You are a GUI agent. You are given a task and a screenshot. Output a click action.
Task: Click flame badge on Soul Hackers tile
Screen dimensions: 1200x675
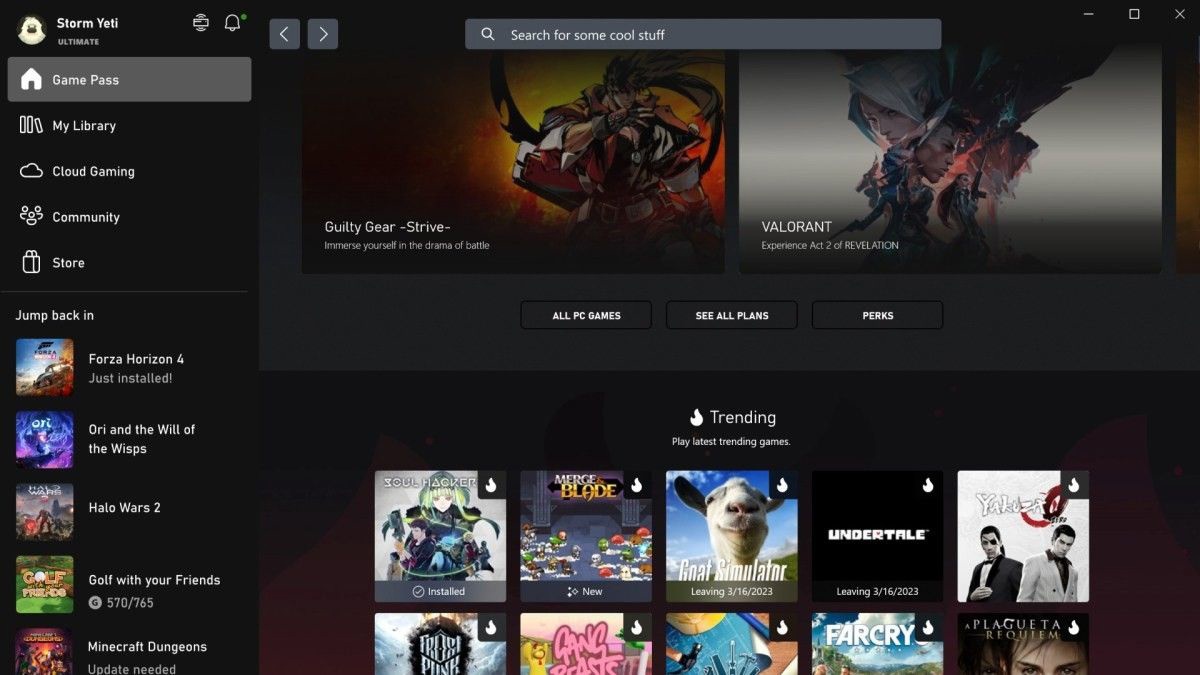tap(491, 485)
